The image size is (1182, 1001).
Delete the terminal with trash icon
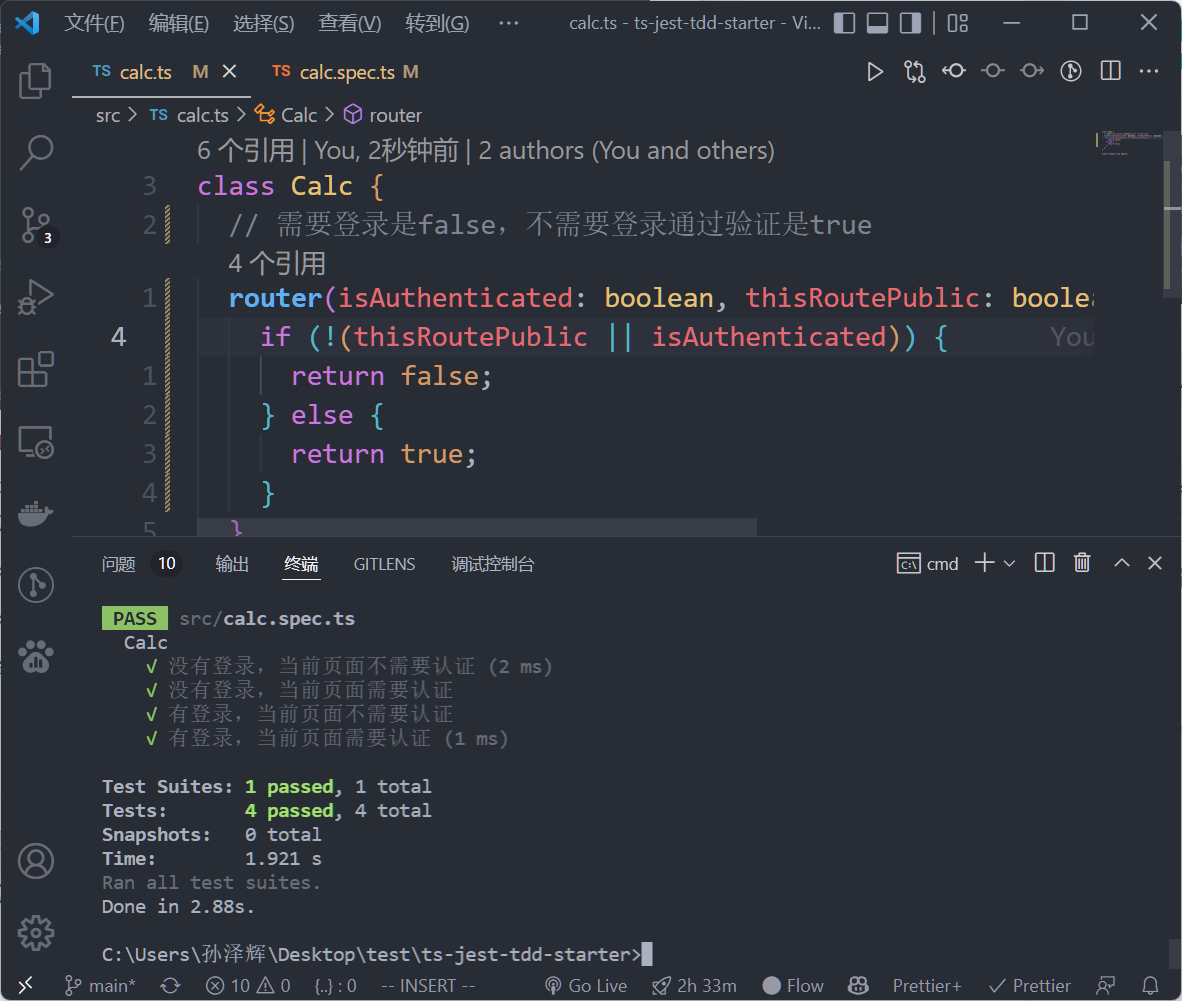tap(1082, 563)
